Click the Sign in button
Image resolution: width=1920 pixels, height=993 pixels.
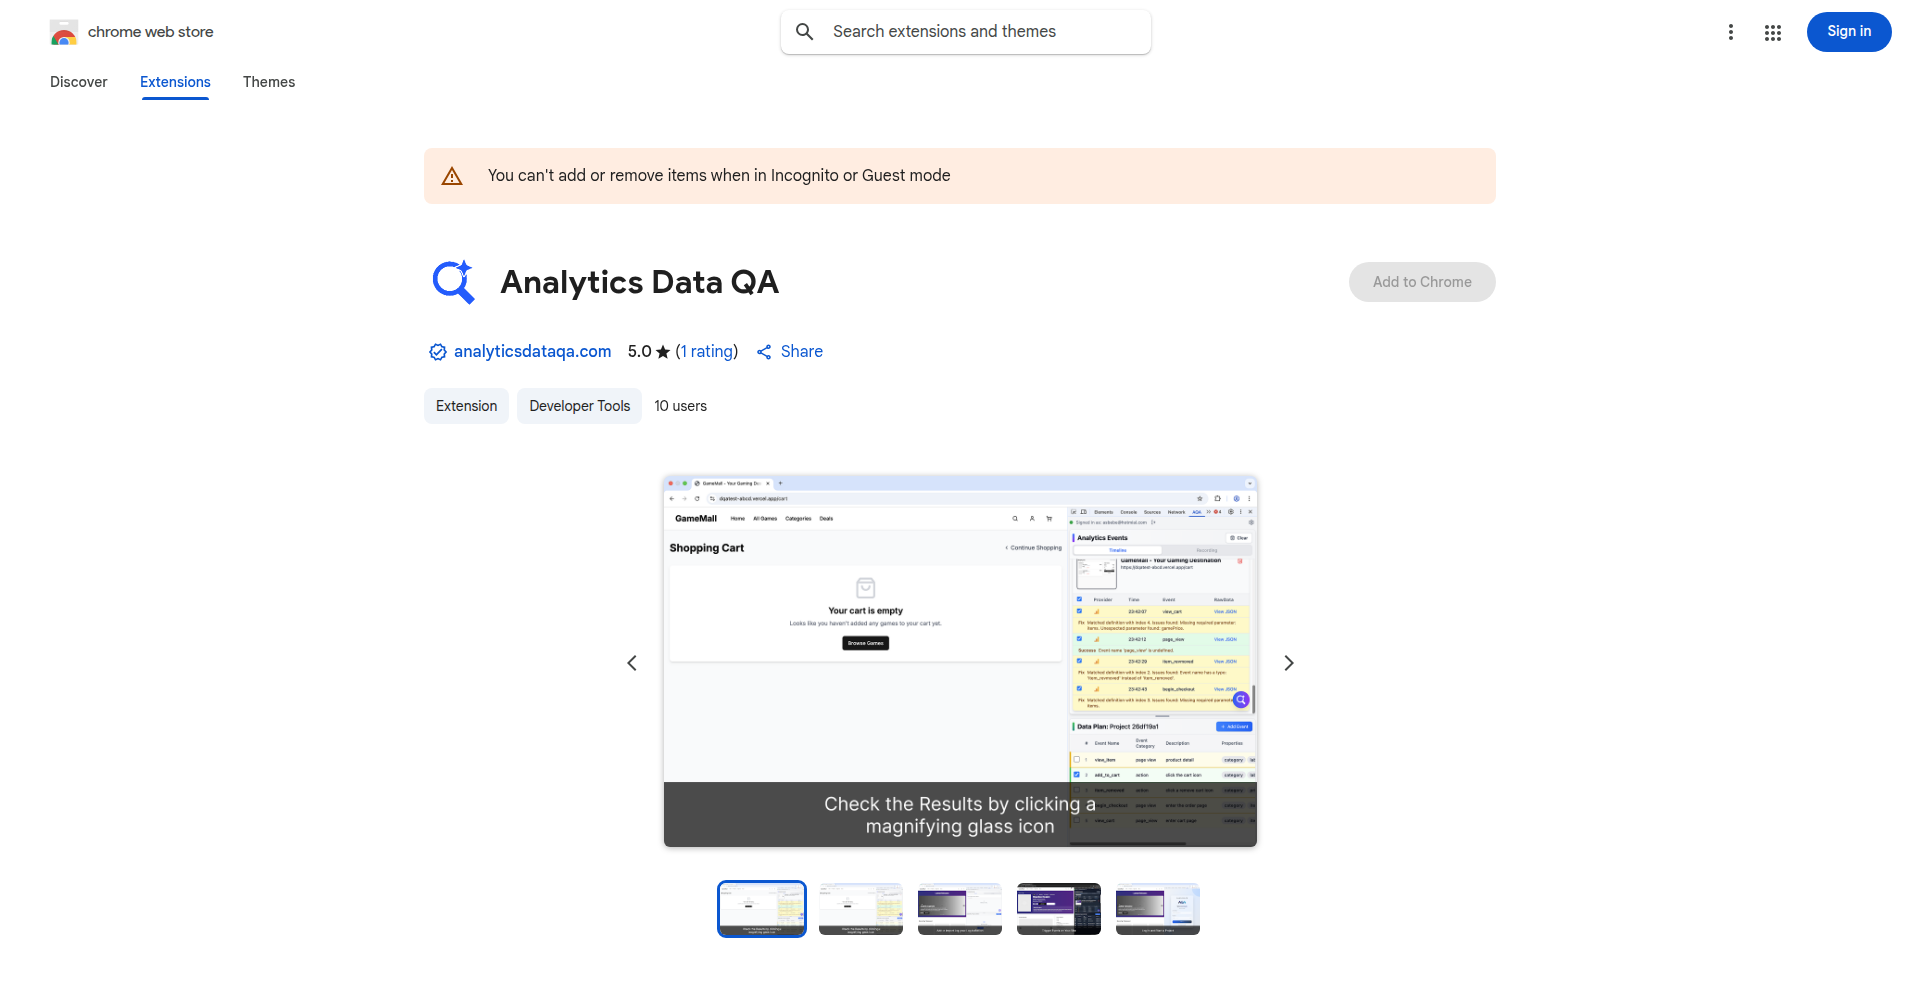click(1848, 31)
